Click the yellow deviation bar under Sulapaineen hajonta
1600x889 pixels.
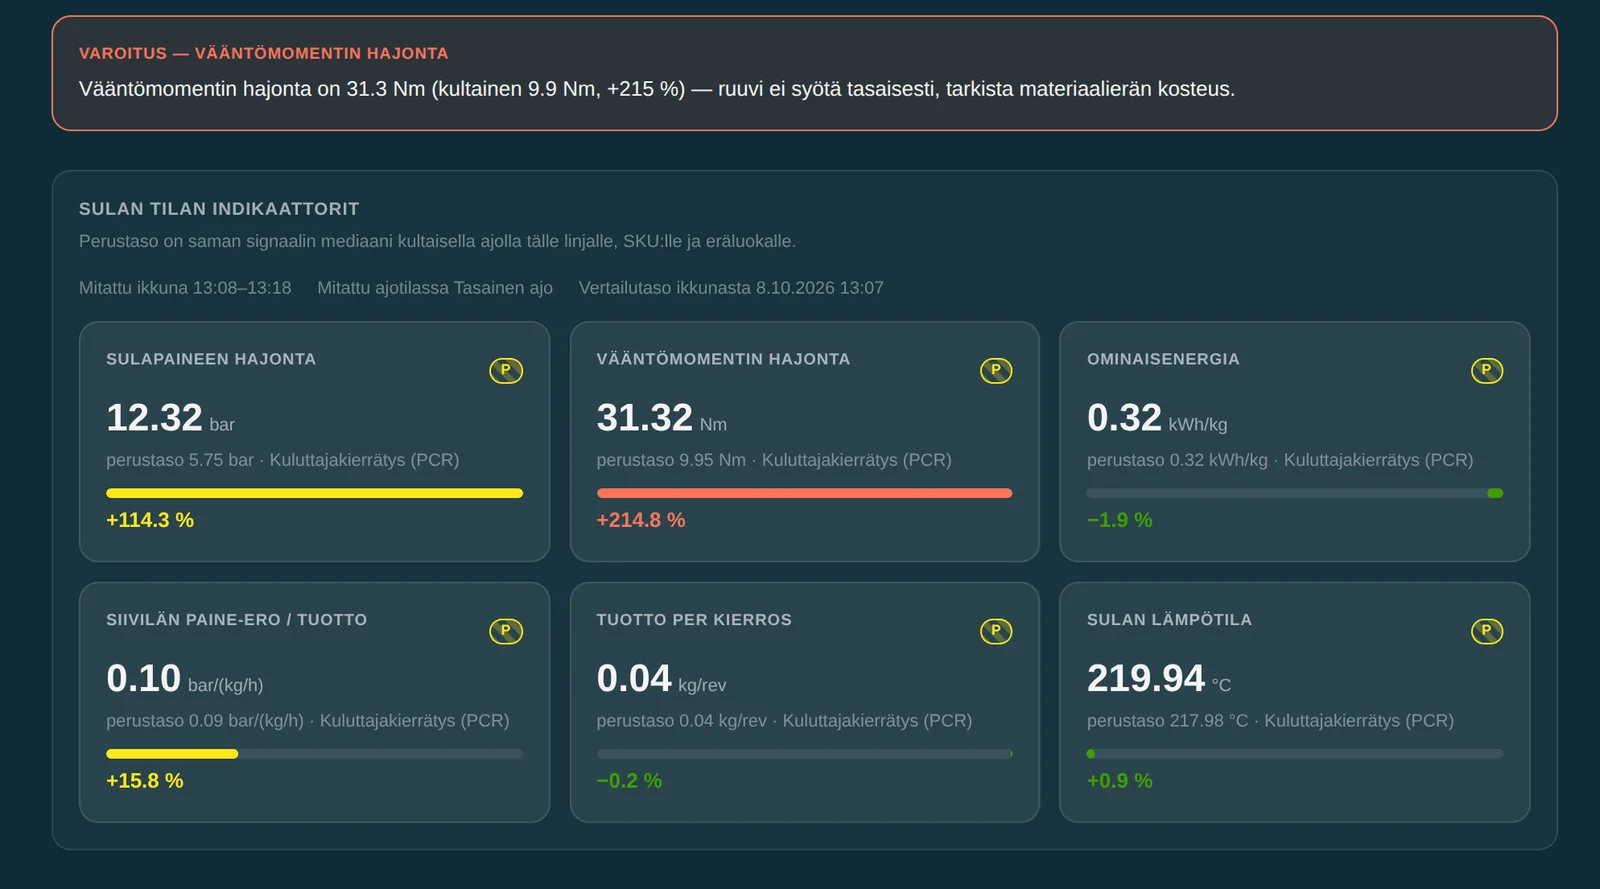click(314, 493)
